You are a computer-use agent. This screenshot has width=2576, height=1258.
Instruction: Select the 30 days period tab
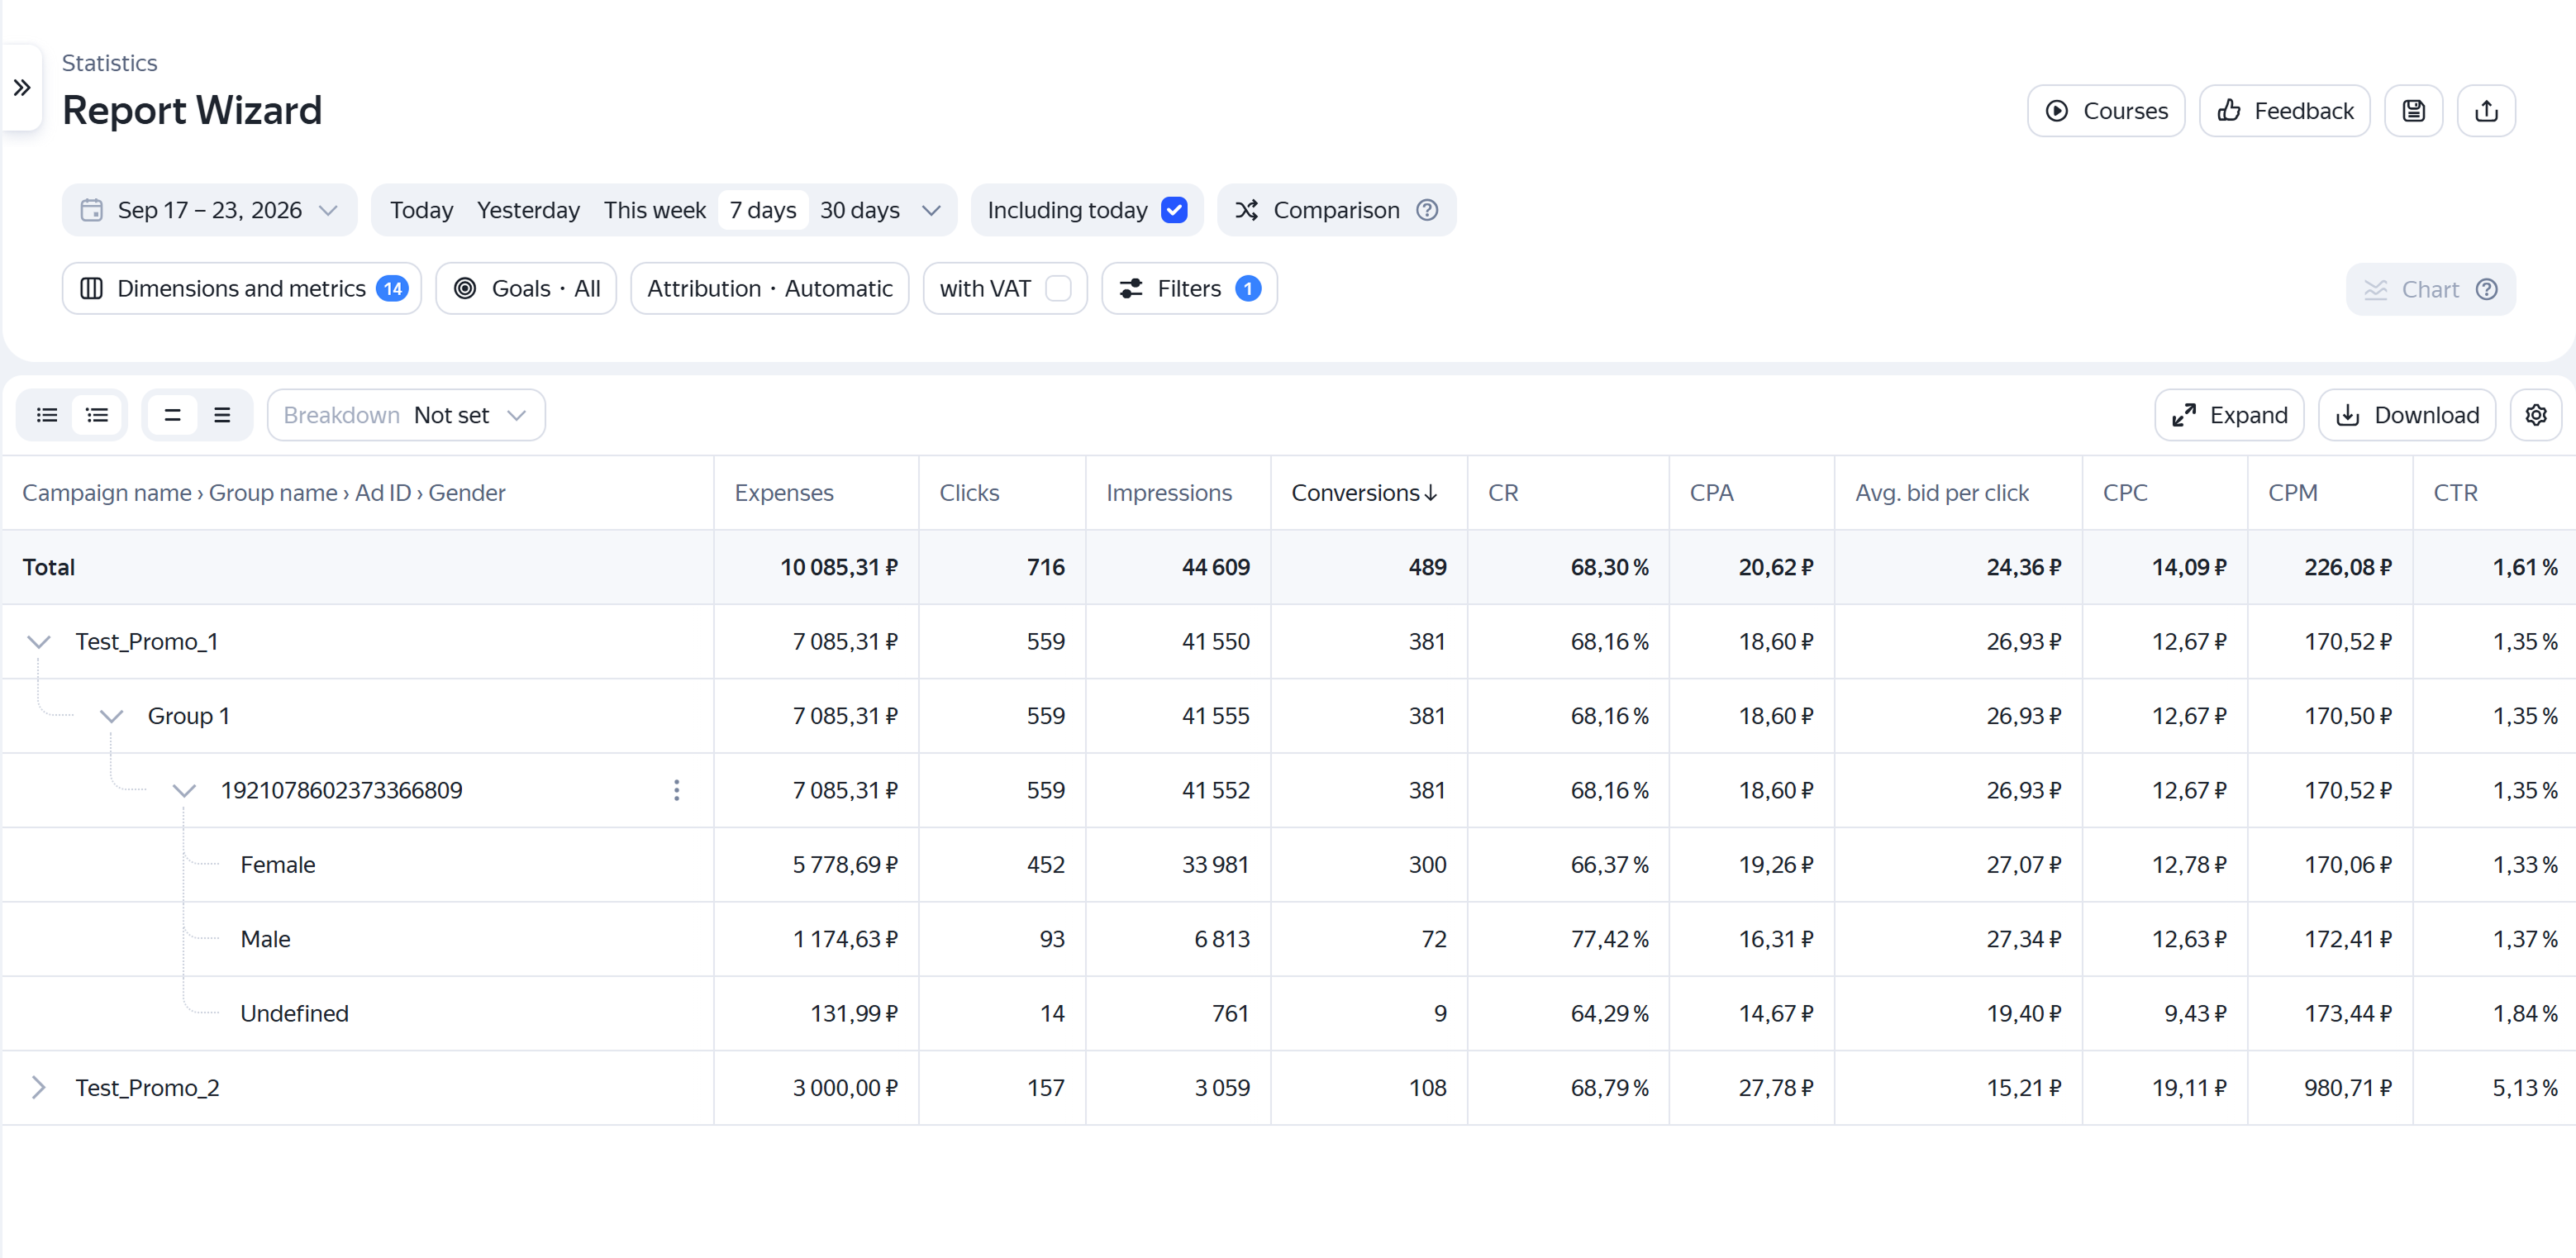point(860,210)
